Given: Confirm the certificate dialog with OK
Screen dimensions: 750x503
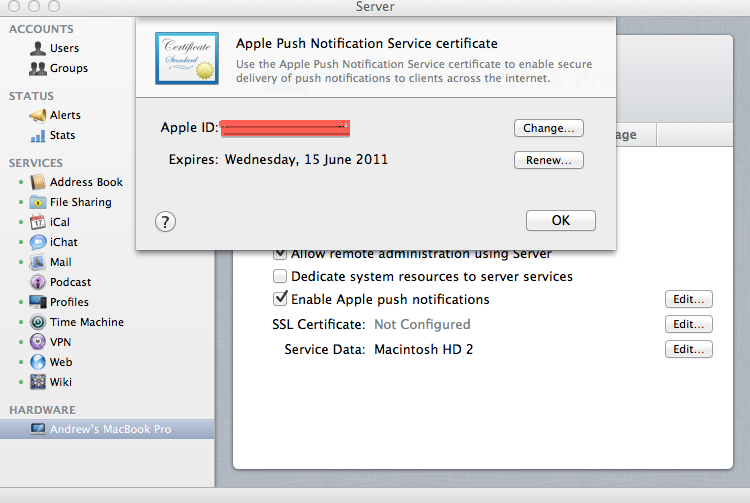Looking at the screenshot, I should (561, 220).
